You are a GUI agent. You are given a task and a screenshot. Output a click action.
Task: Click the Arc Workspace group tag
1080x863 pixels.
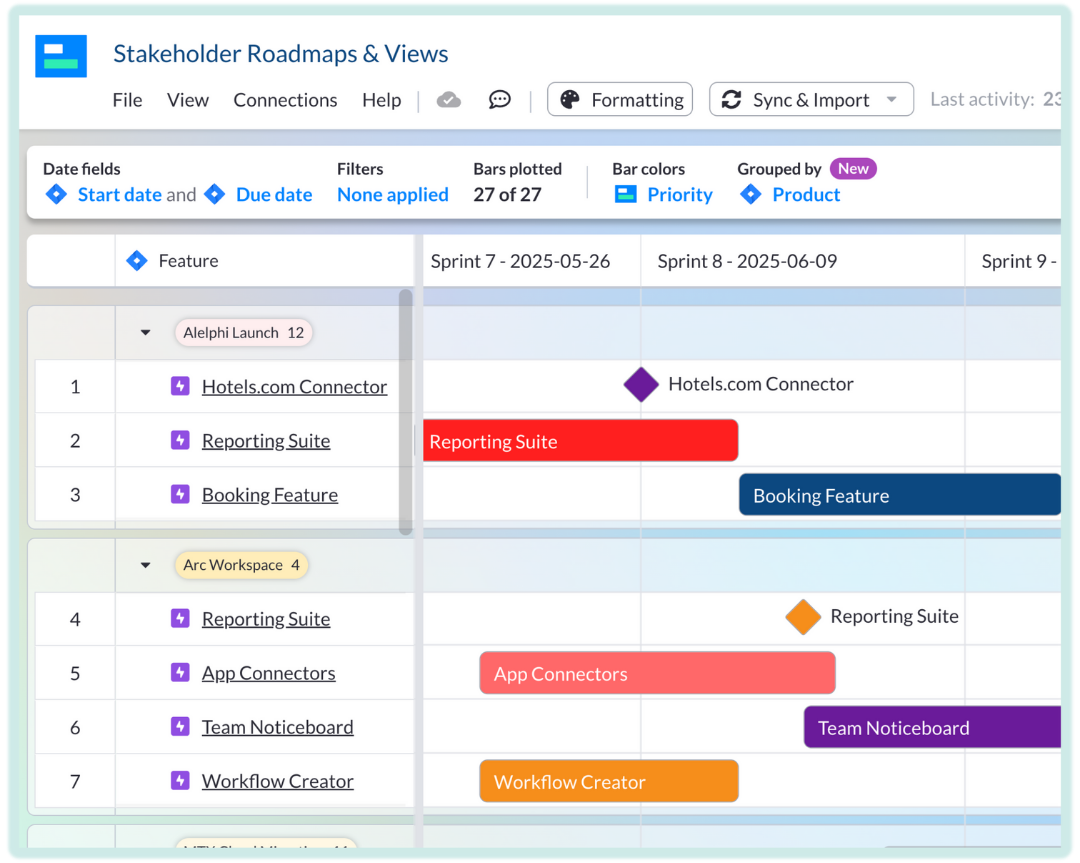pos(241,565)
